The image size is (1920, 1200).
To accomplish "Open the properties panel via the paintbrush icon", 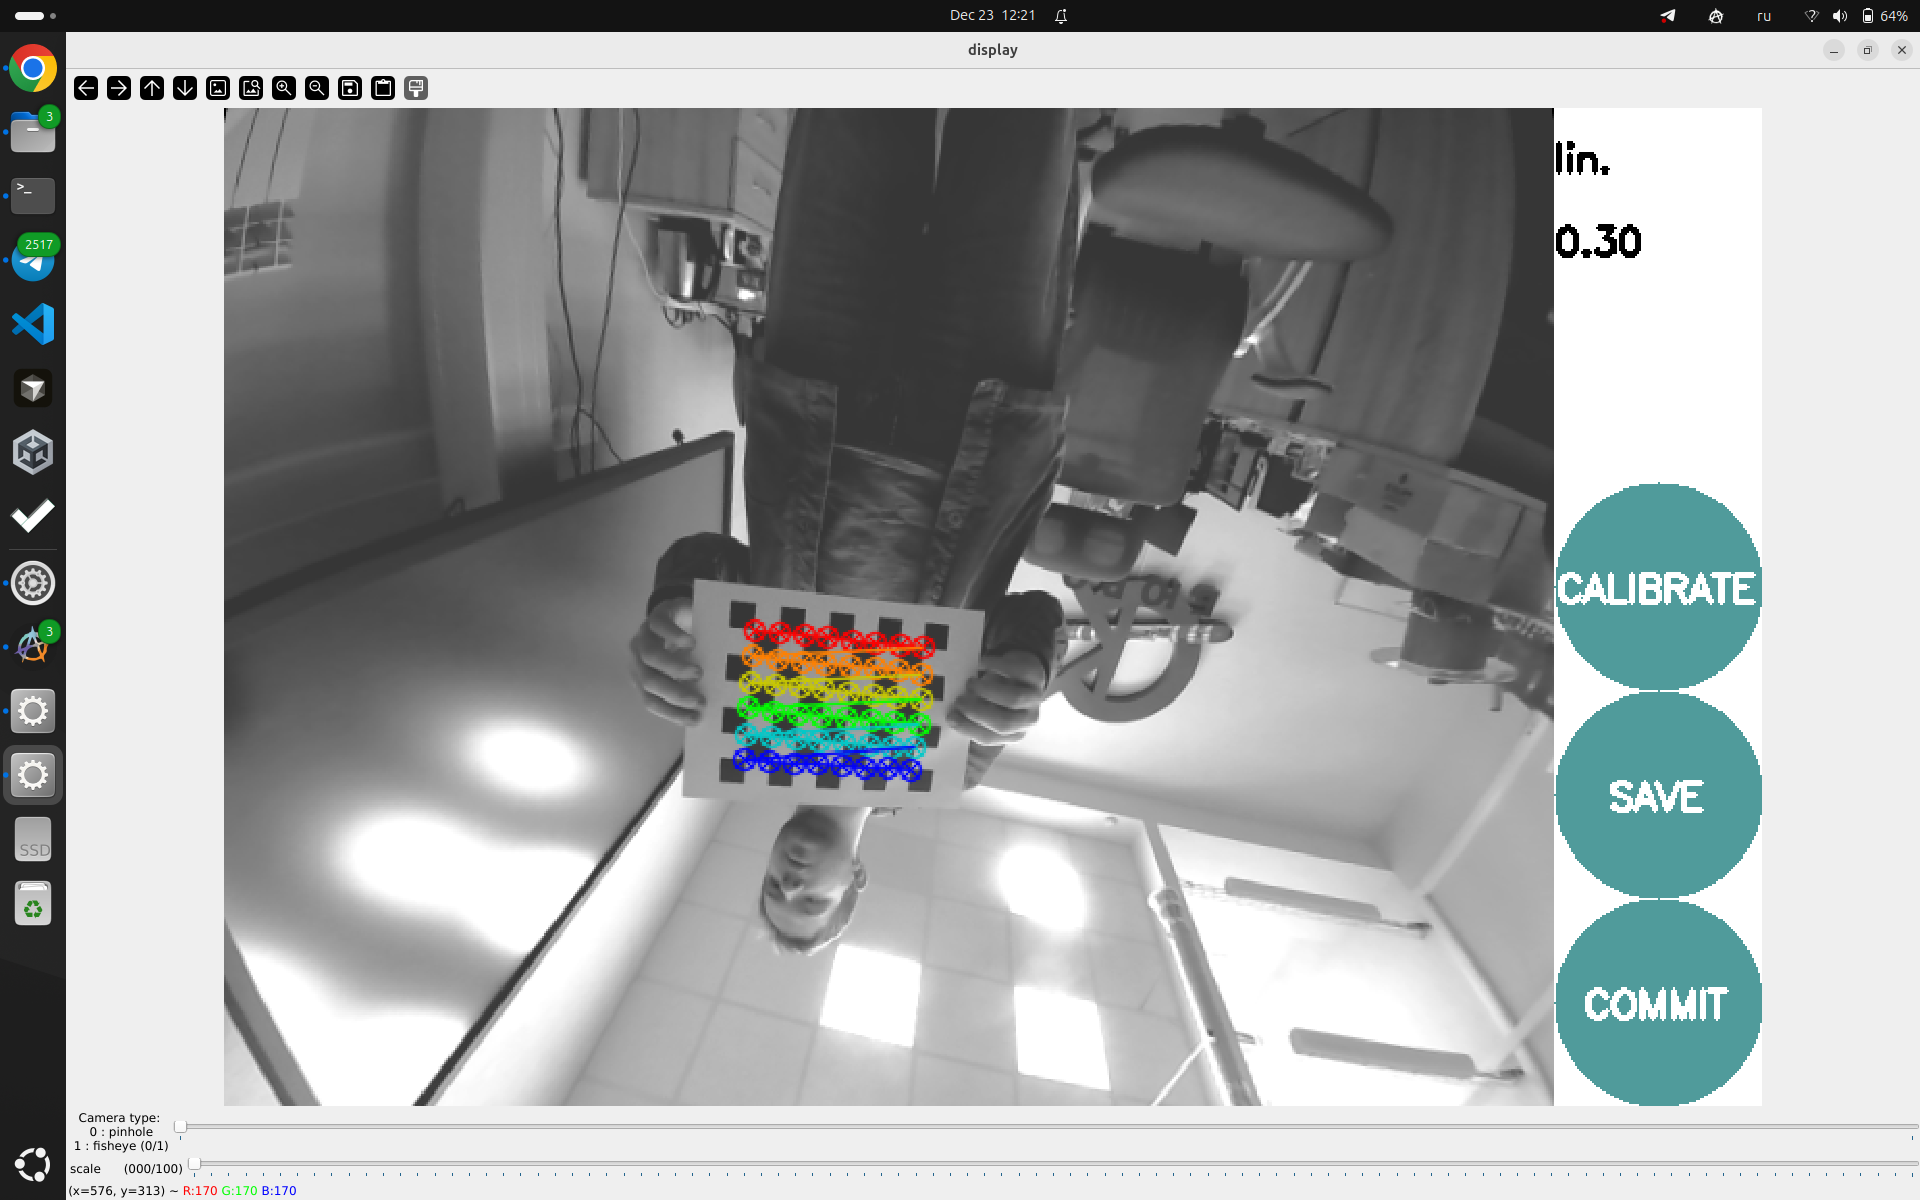I will [415, 88].
